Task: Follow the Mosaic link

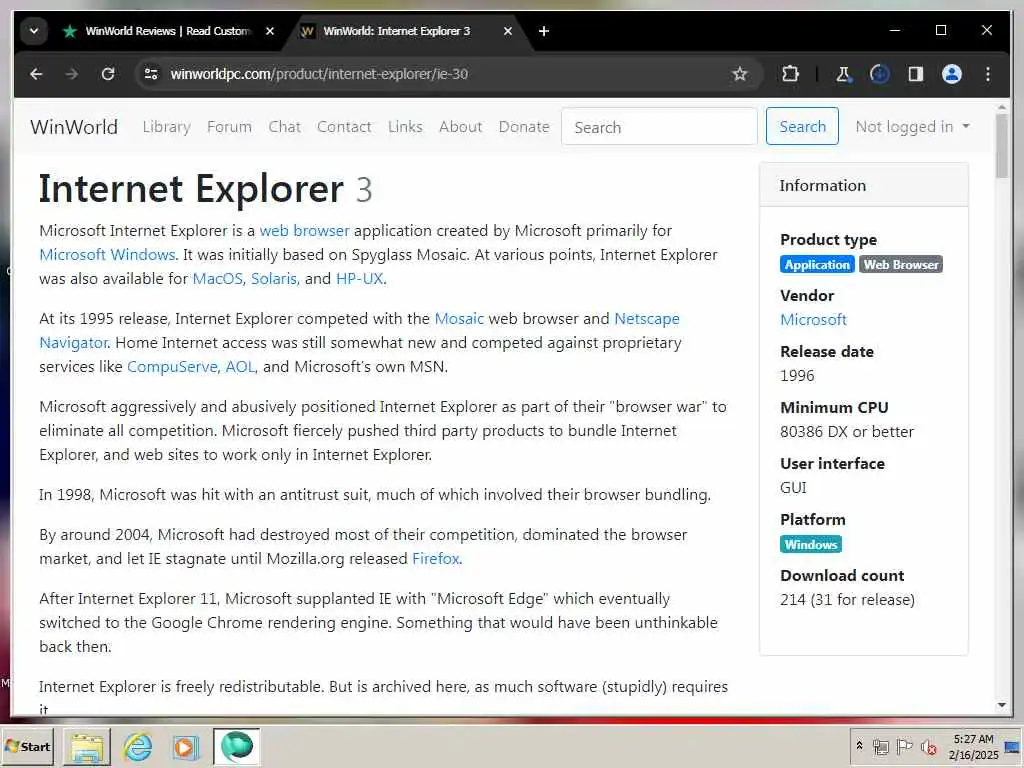Action: click(459, 319)
